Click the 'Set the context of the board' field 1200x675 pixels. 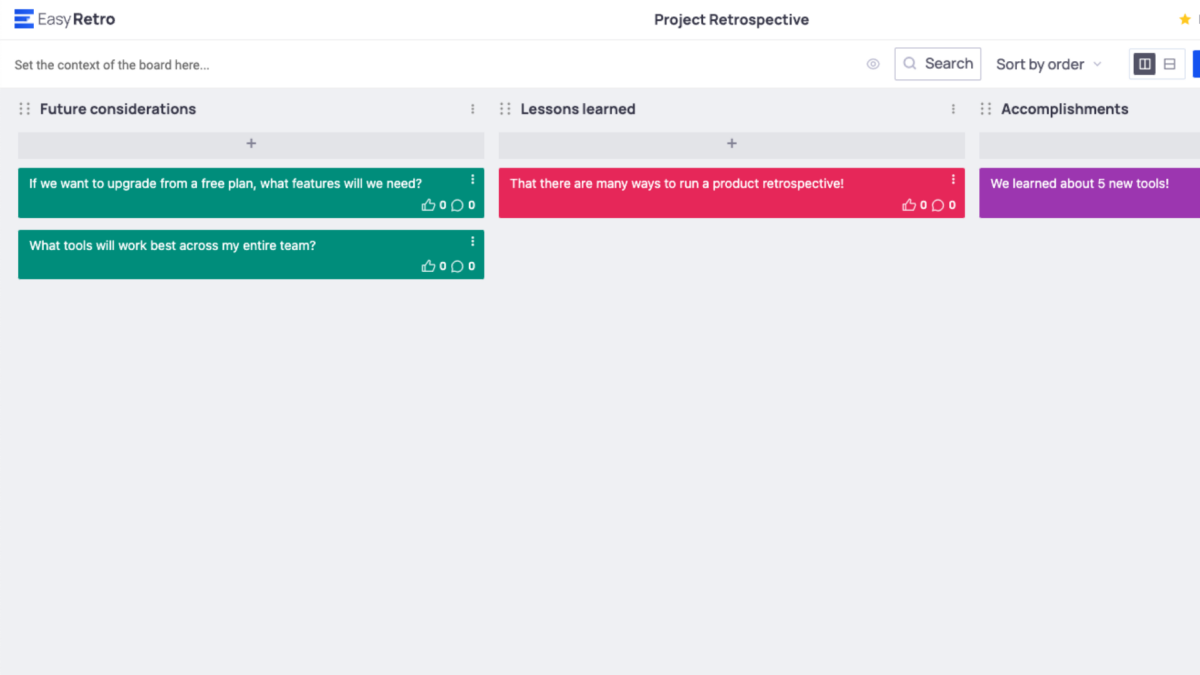tap(112, 64)
